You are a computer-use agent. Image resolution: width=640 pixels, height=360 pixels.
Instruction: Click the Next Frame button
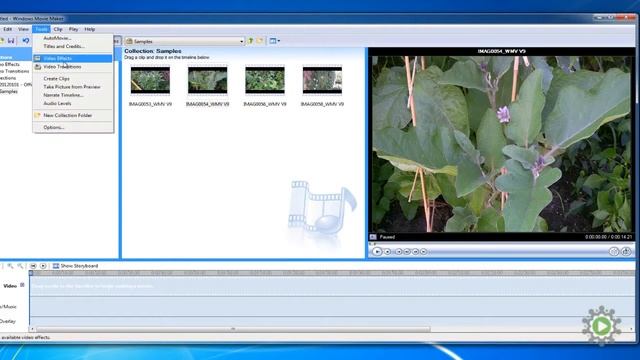point(416,252)
